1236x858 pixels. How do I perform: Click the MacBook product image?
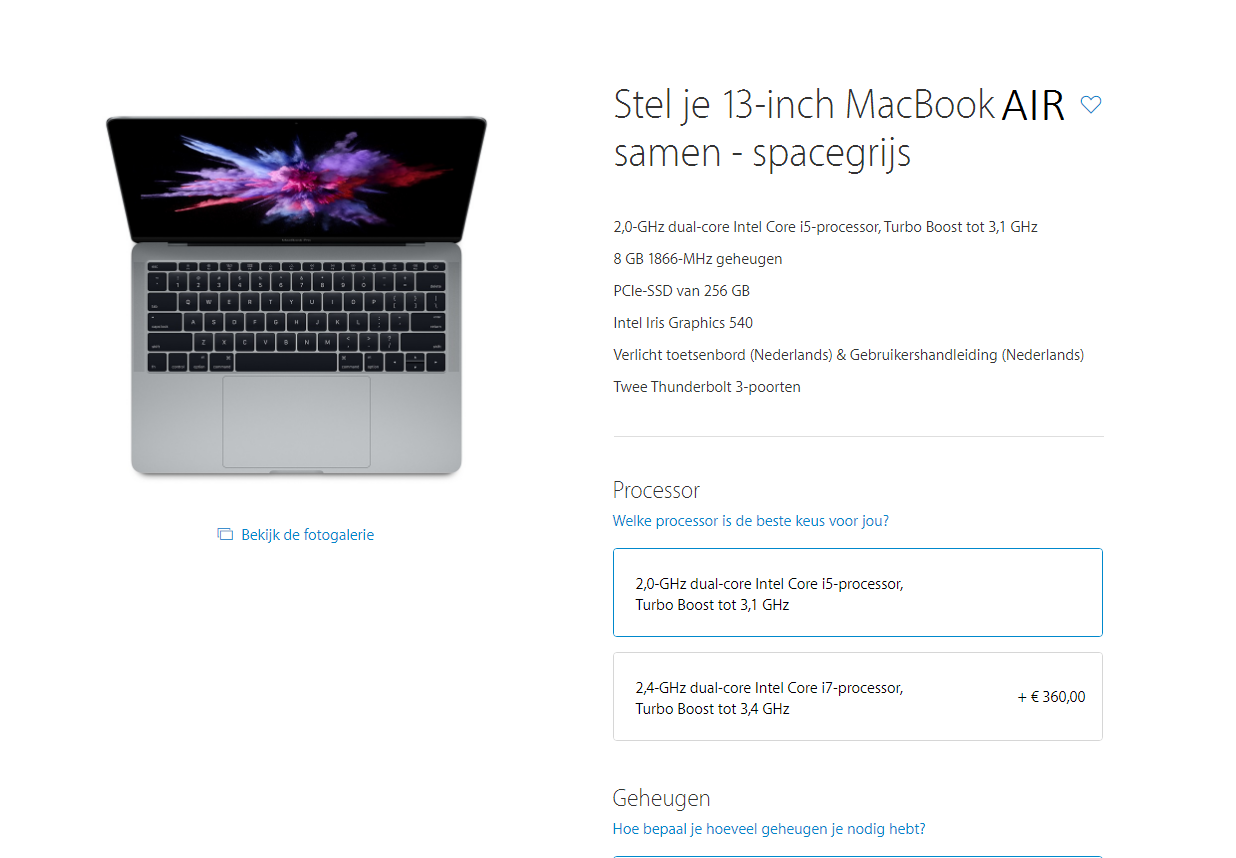tap(297, 296)
